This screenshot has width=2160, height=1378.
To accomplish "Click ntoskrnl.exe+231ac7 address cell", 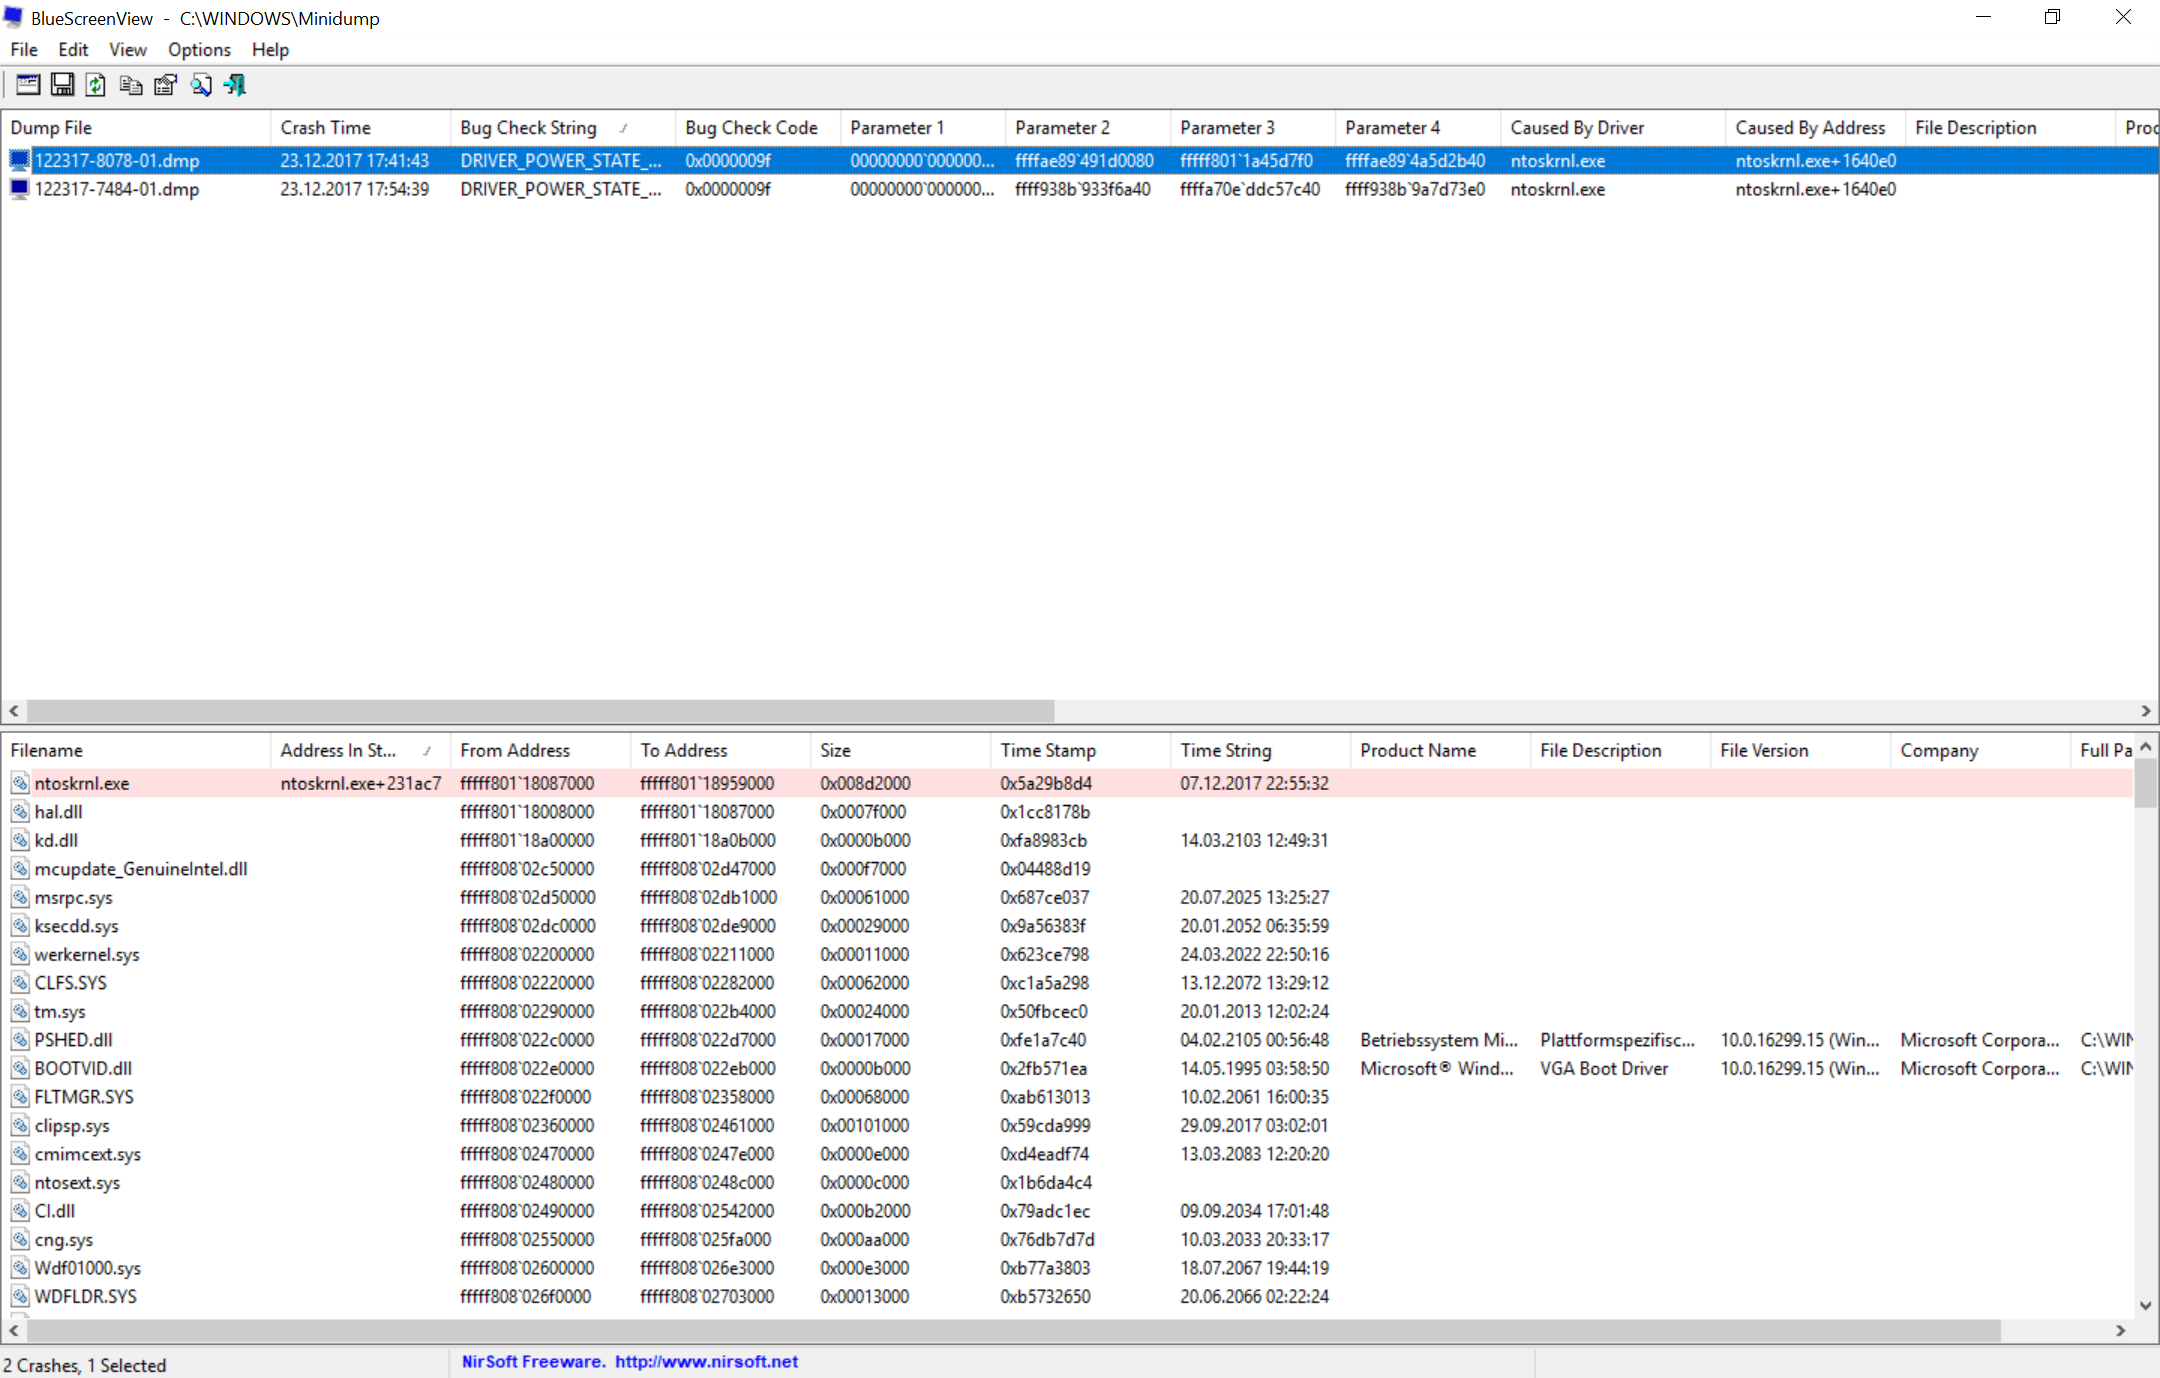I will click(x=361, y=783).
